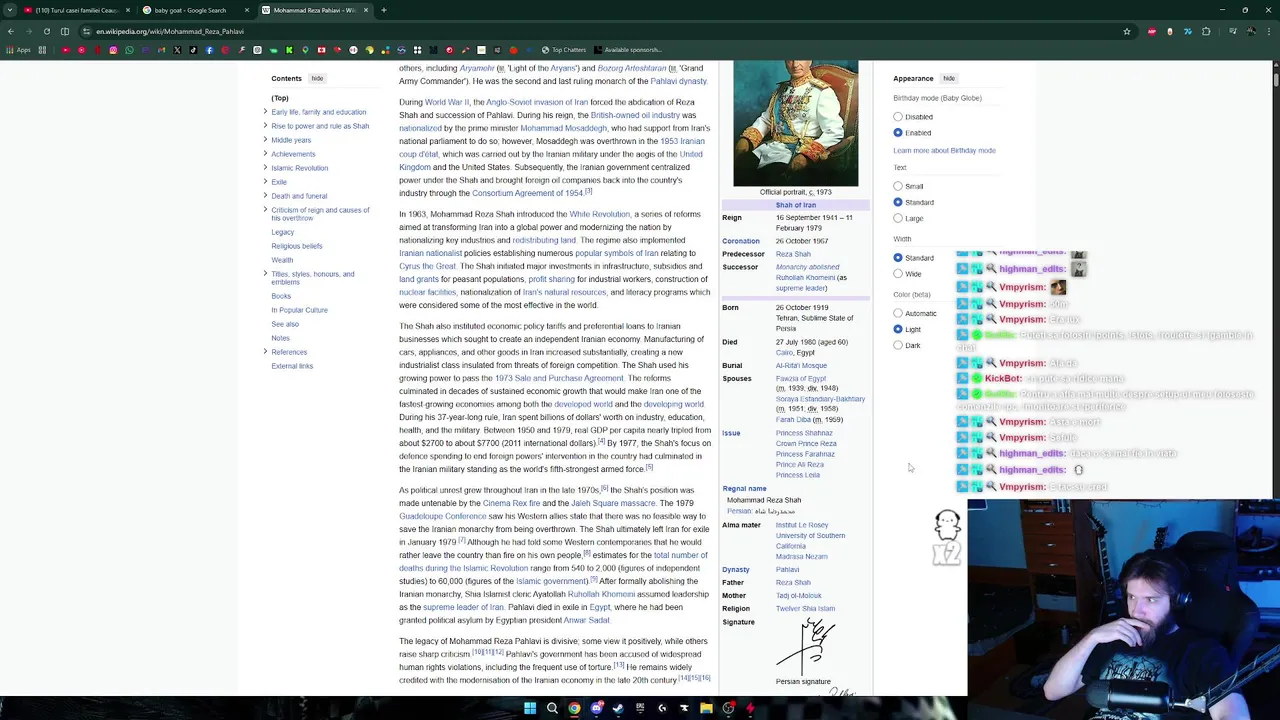Open the AdBlock Plus extension icon
The width and height of the screenshot is (1280, 720).
(x=1152, y=31)
